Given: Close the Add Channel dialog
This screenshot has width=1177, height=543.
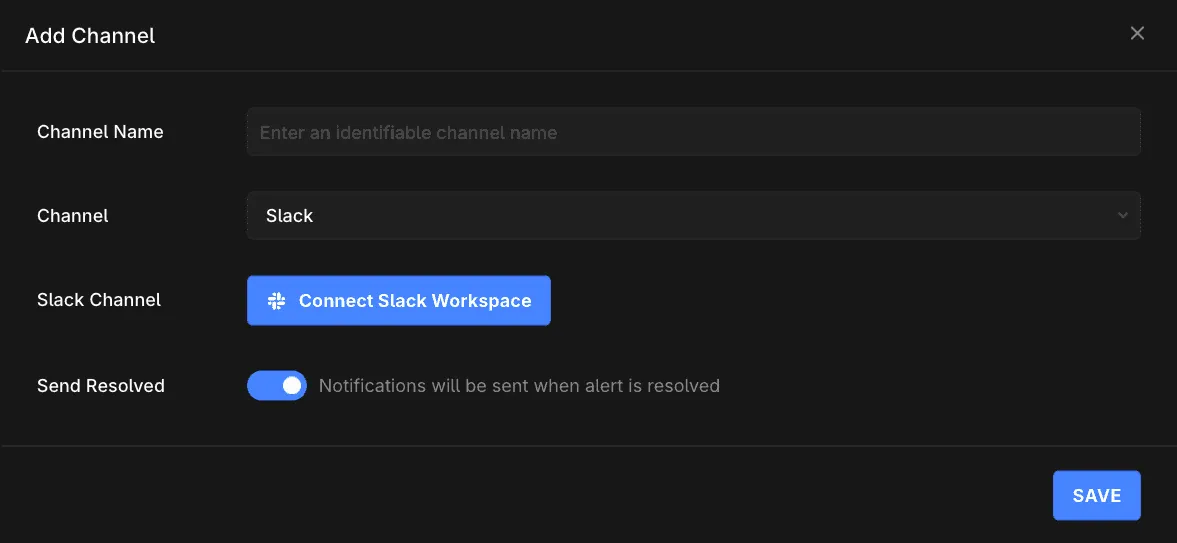Looking at the screenshot, I should [1137, 33].
